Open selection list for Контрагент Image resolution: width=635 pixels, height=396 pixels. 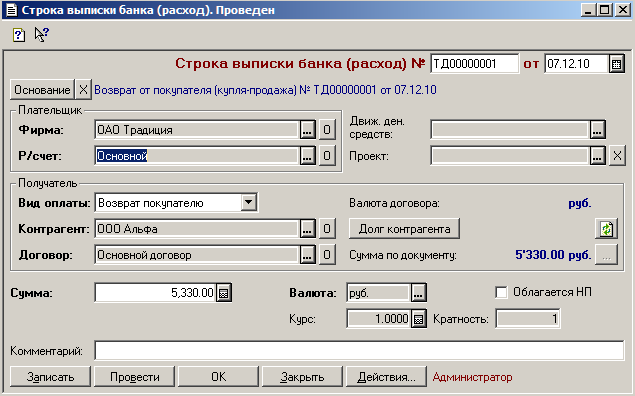307,229
